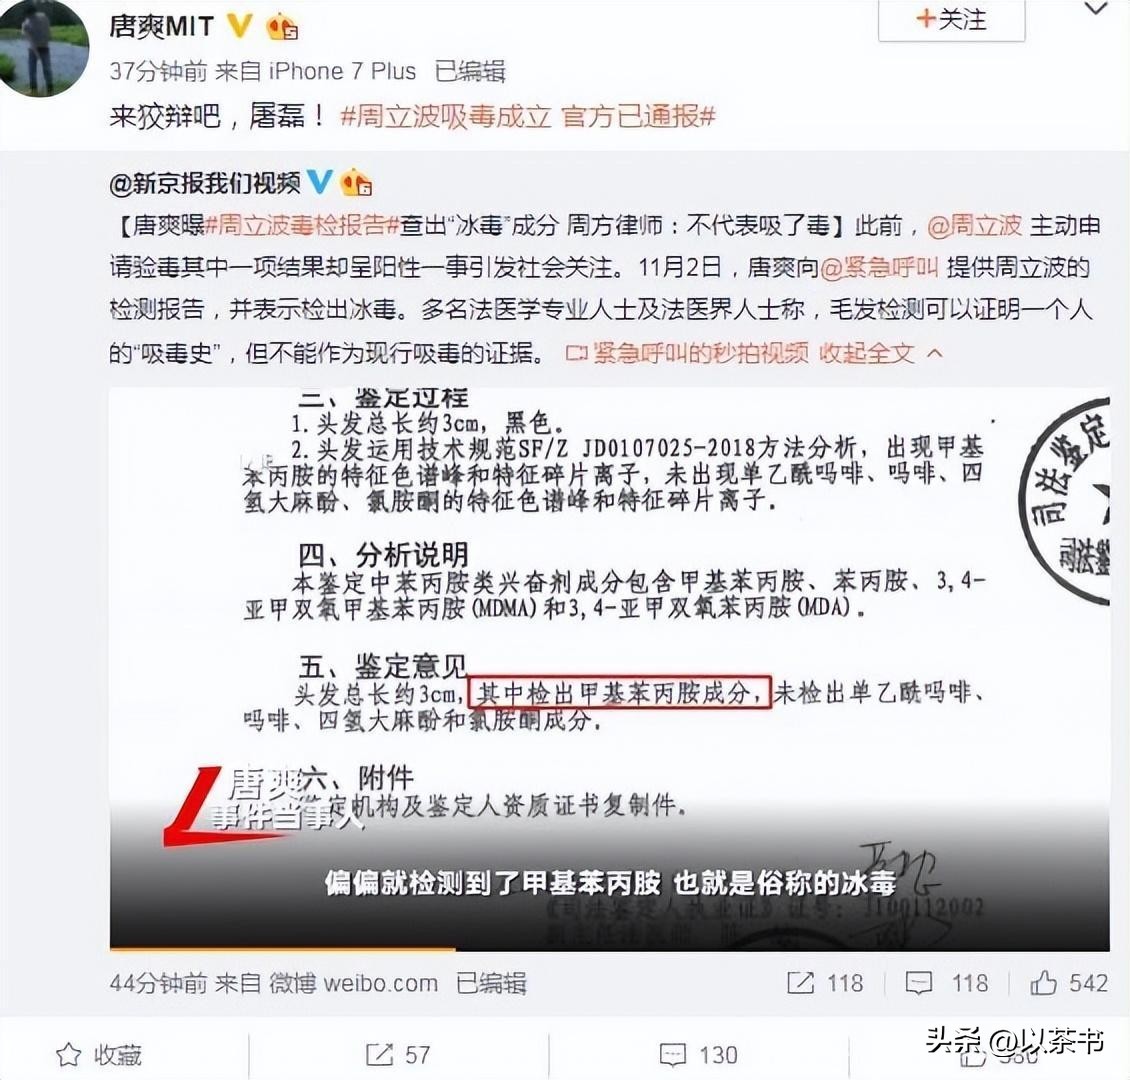Click the yellow V verified badge next to 唐爽MIT
Image resolution: width=1130 pixels, height=1080 pixels.
coord(239,27)
